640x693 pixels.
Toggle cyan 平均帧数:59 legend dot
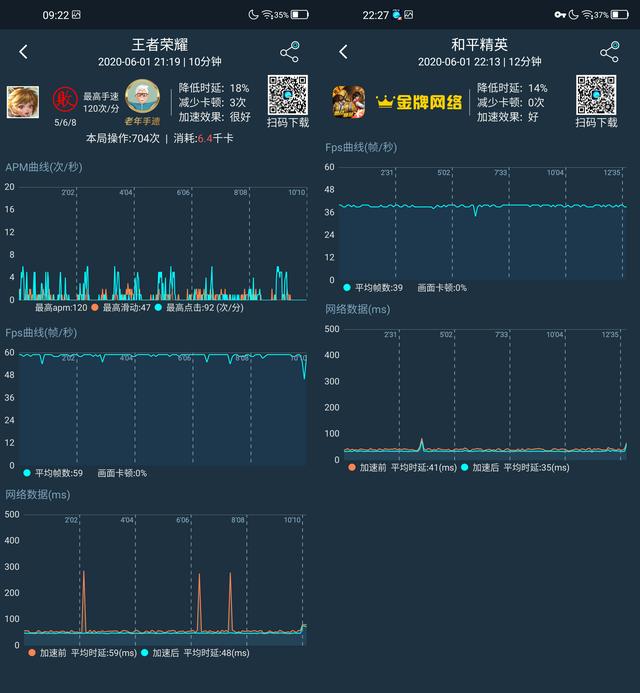[27, 473]
